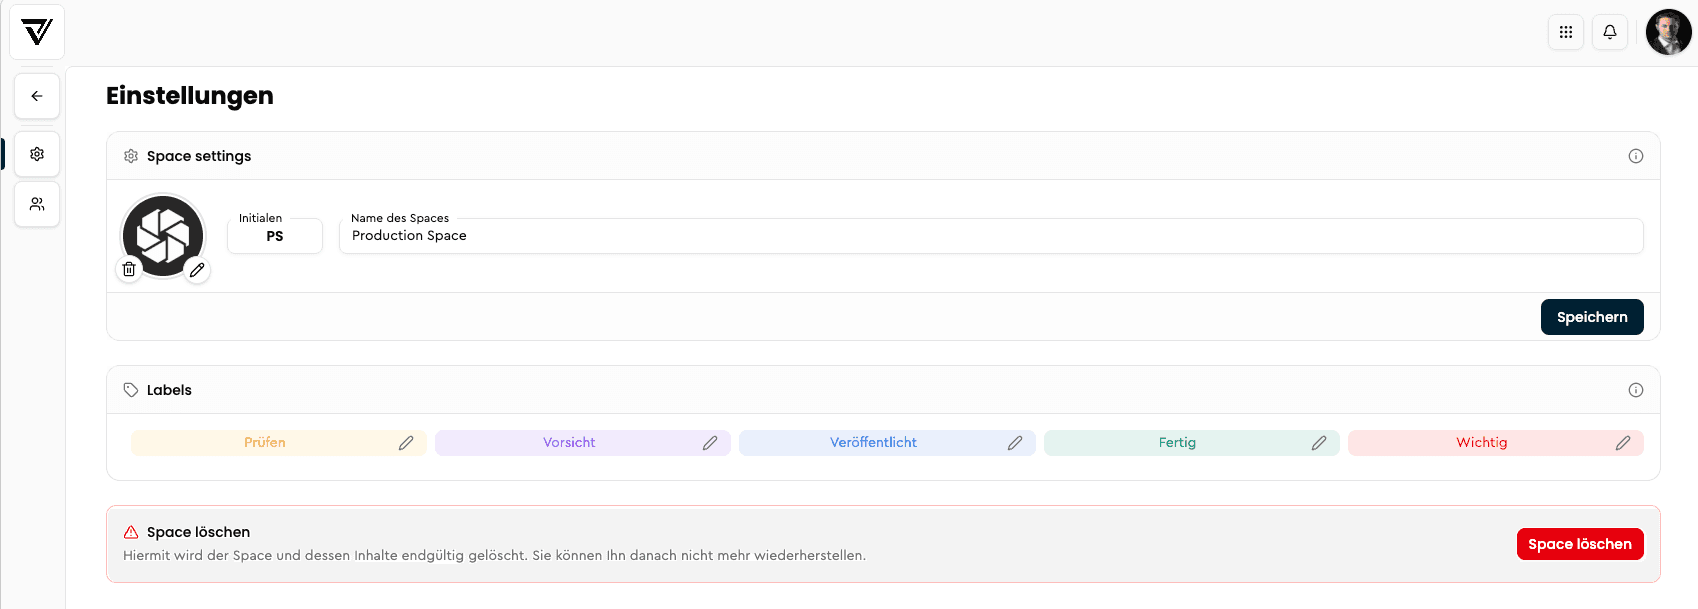Edit the space logo with pencil icon
This screenshot has width=1698, height=609.
point(197,270)
